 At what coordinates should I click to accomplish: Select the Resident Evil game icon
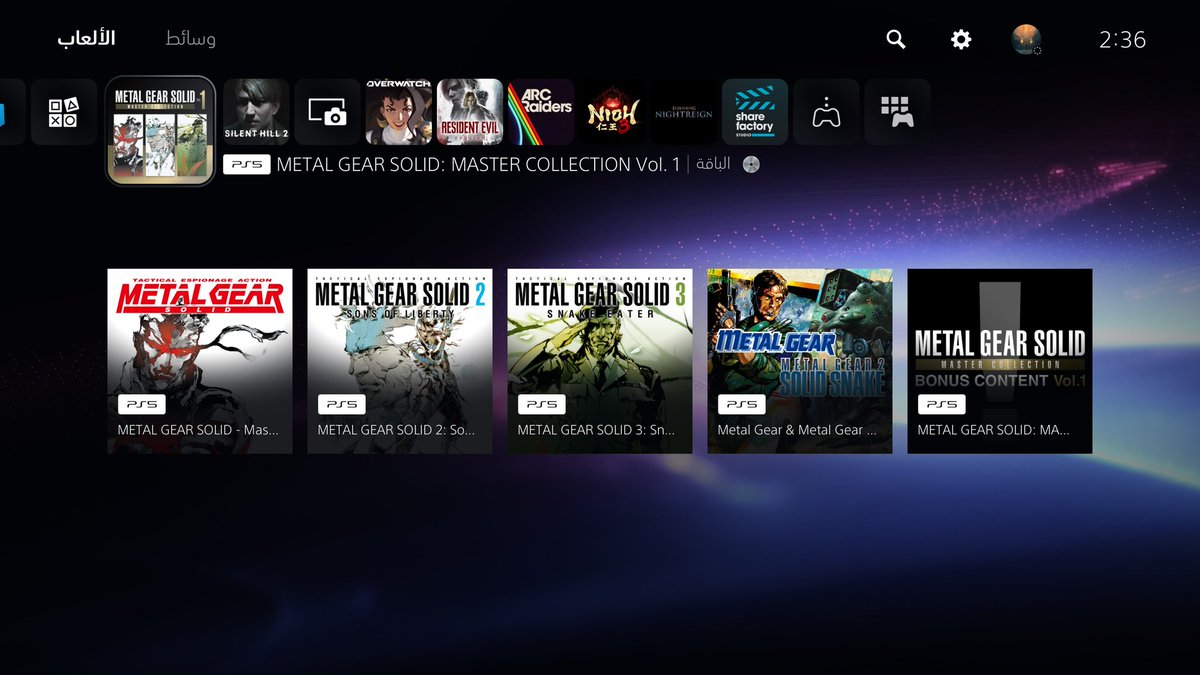point(470,112)
